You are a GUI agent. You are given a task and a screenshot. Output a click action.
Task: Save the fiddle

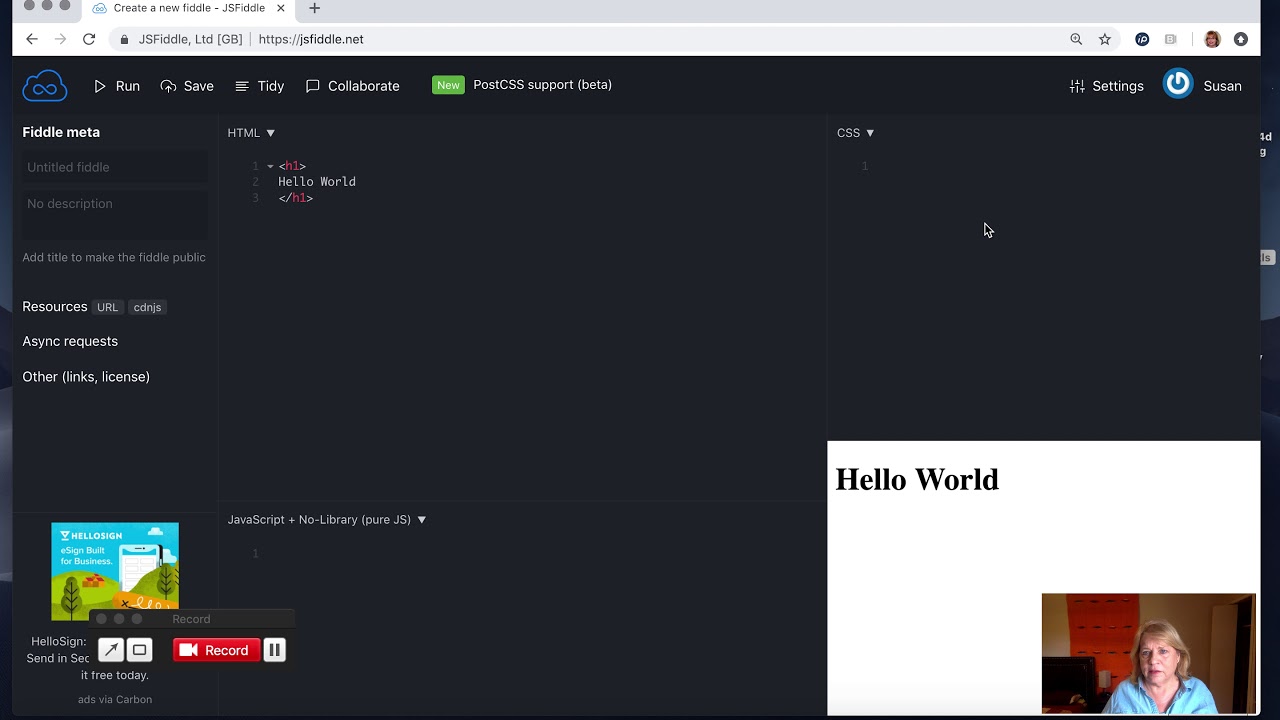tap(187, 86)
